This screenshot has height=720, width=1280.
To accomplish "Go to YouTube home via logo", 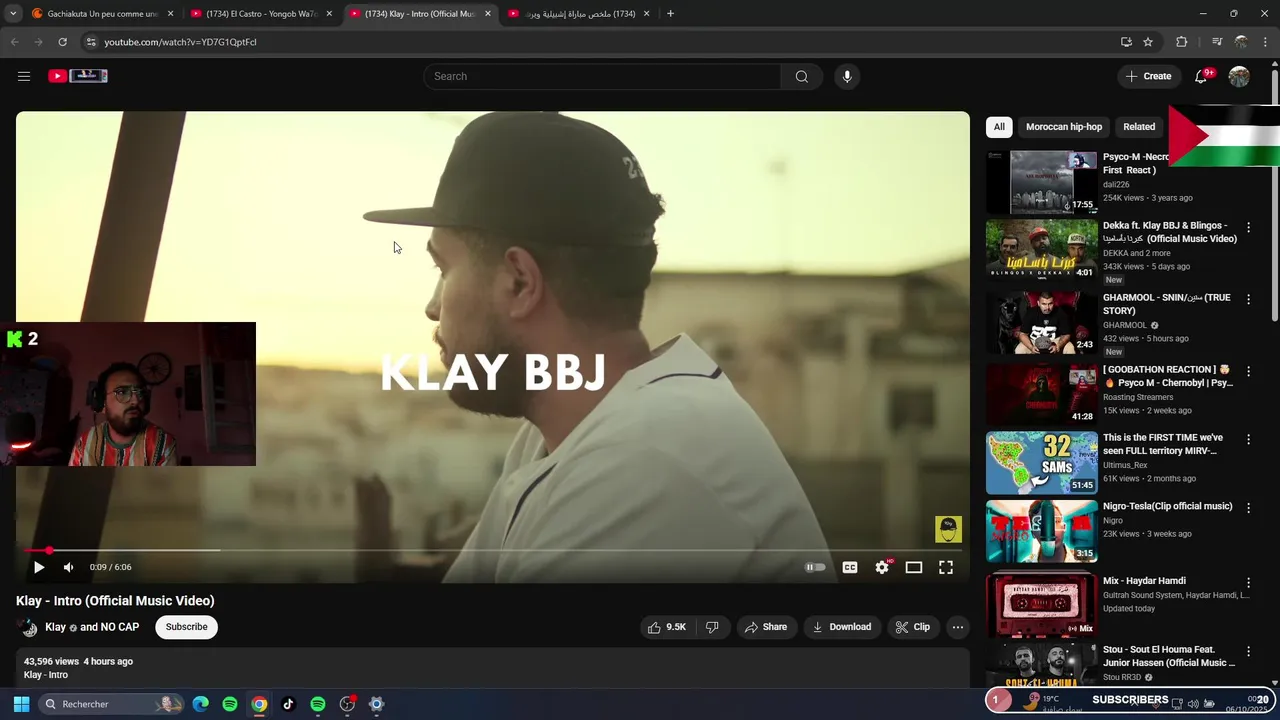I will point(78,76).
